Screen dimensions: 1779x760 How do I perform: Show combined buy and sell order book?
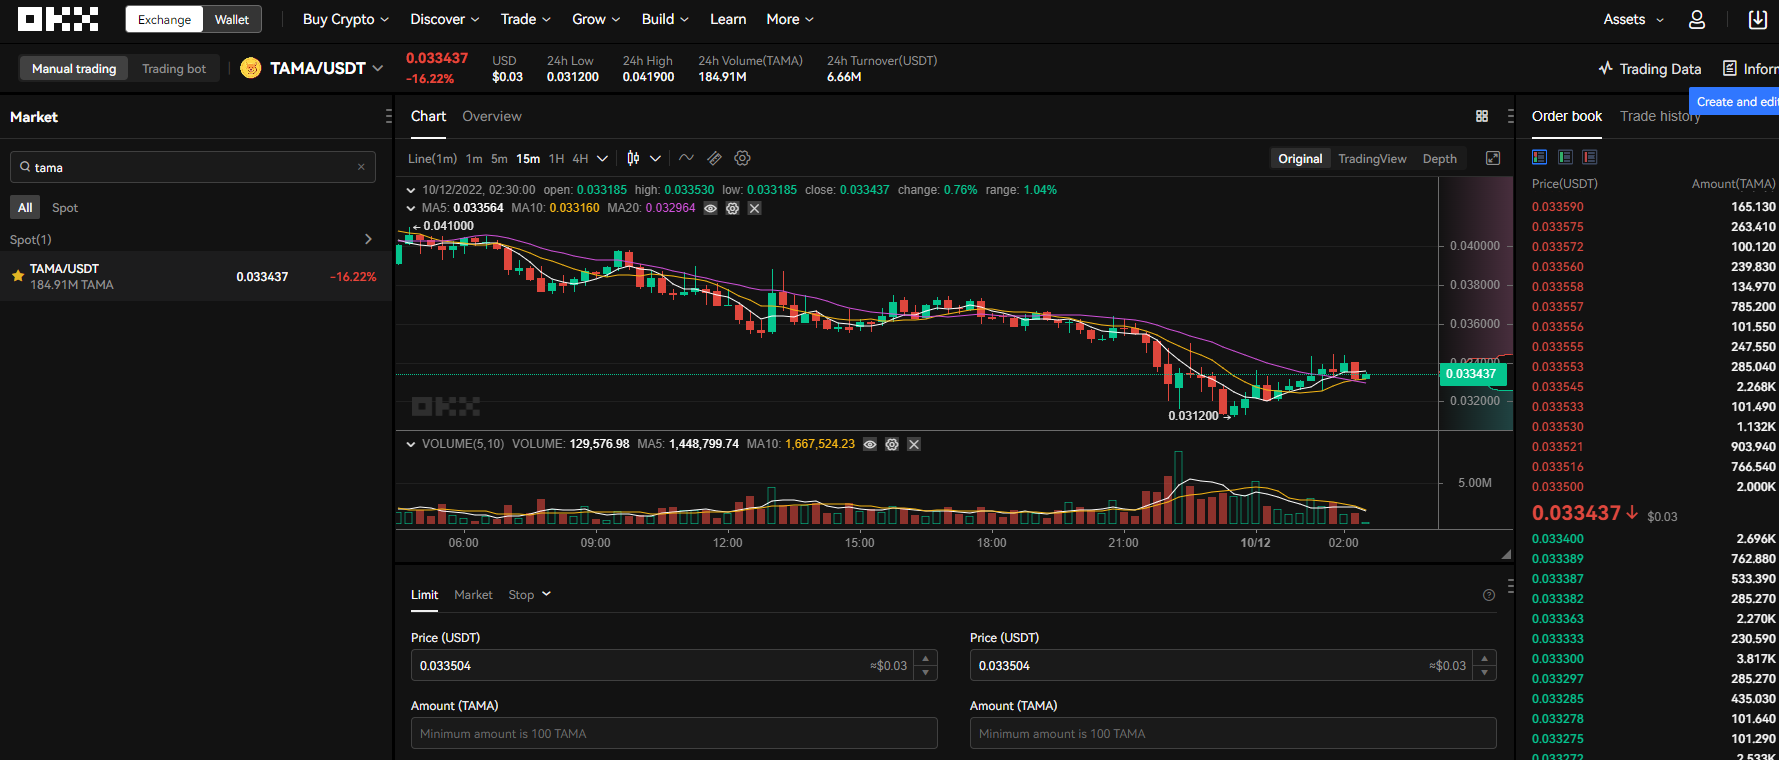[1540, 157]
